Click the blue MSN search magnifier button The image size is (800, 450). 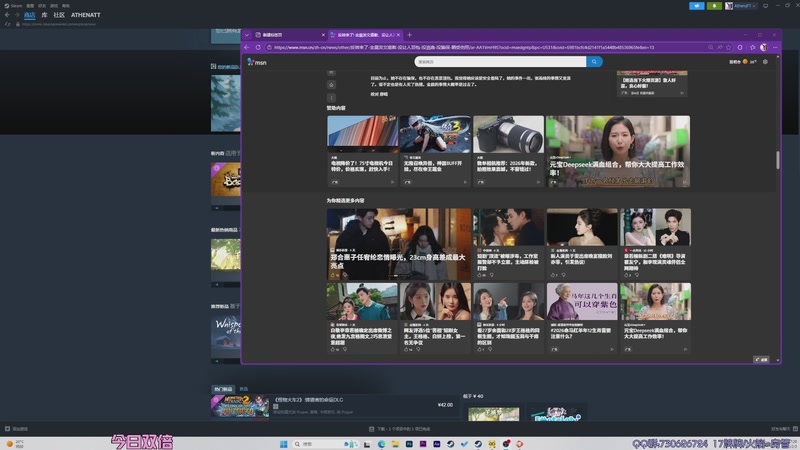point(594,62)
